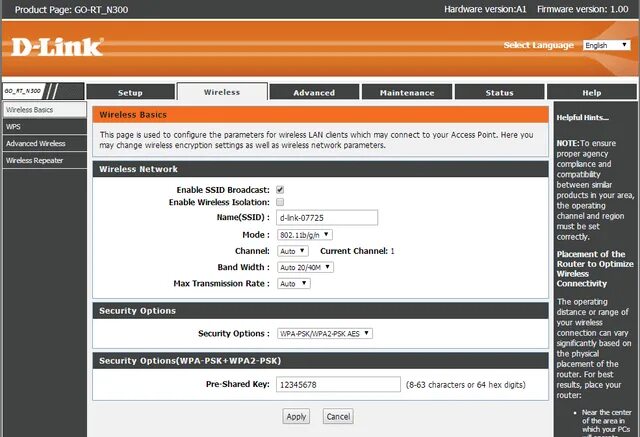
Task: Focus the Name(SSID) input field
Action: click(327, 217)
